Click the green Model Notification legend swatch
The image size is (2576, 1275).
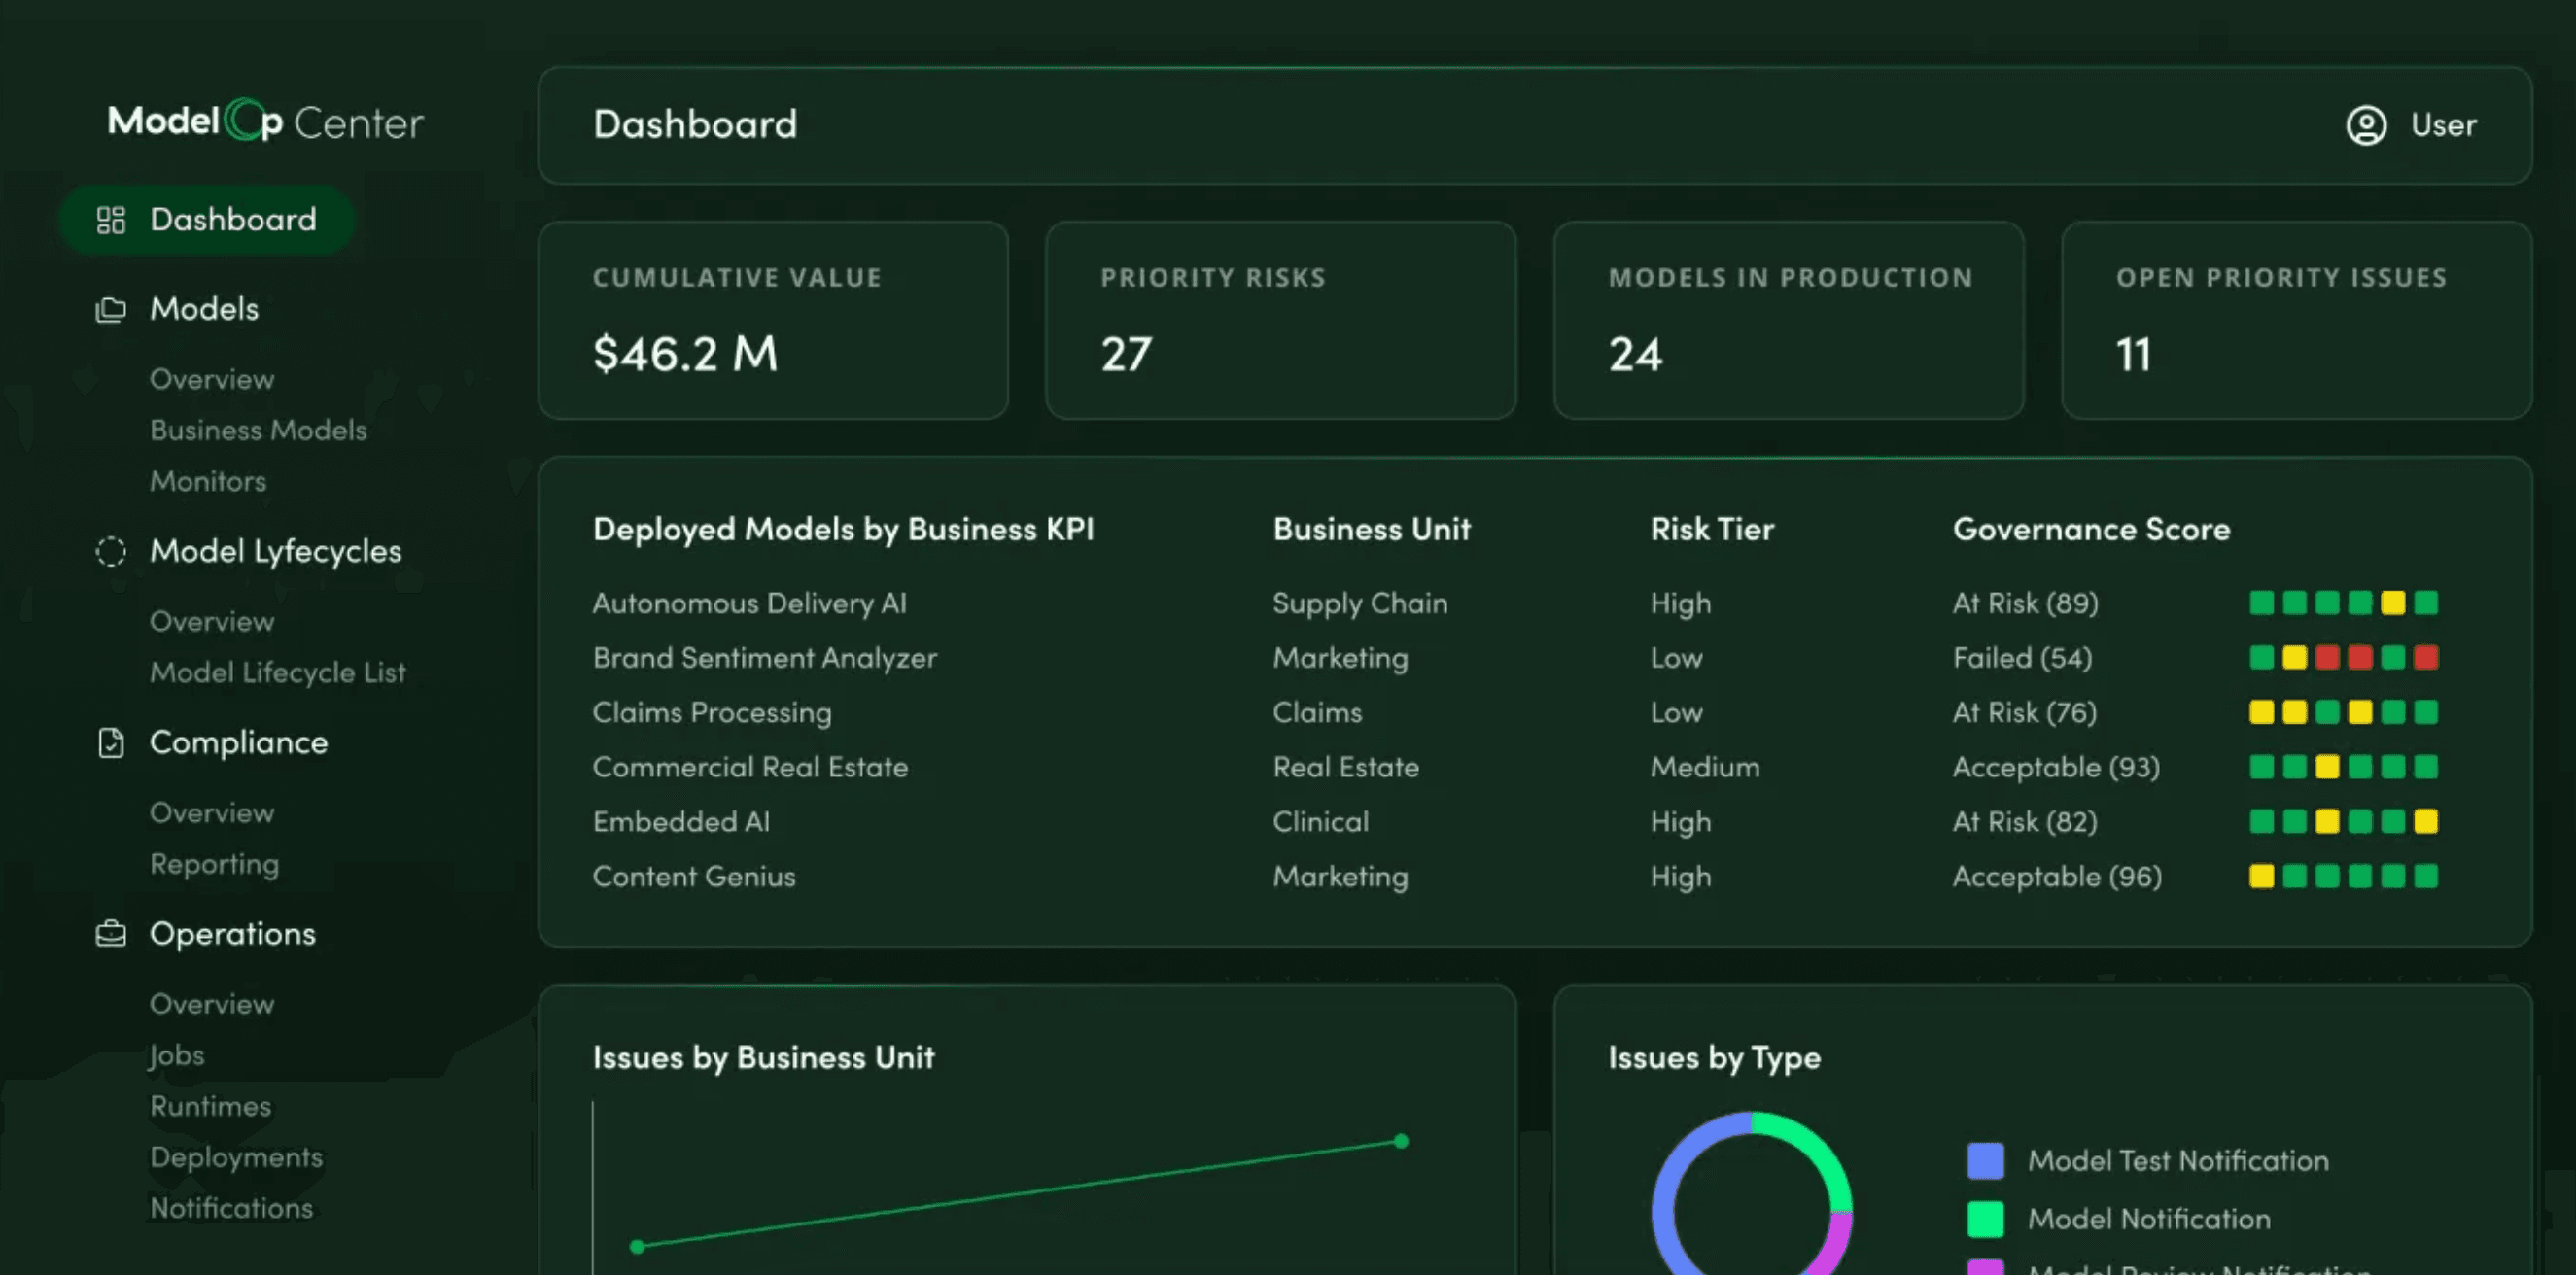(1985, 1220)
